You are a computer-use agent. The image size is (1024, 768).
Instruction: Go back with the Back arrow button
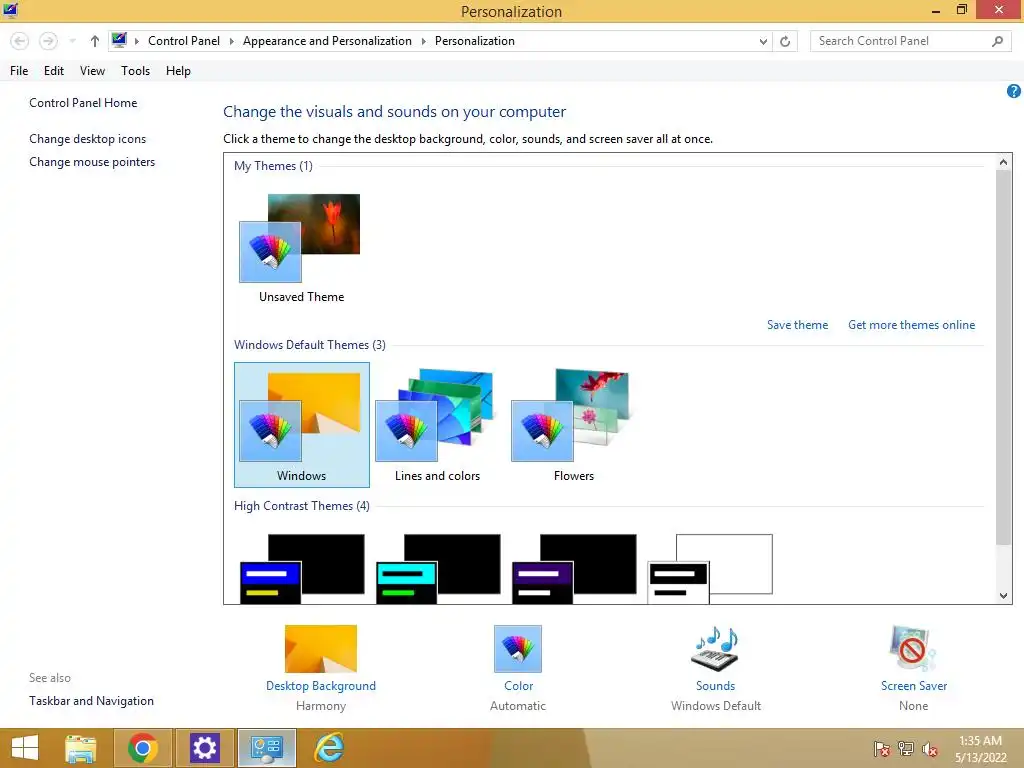click(x=20, y=41)
